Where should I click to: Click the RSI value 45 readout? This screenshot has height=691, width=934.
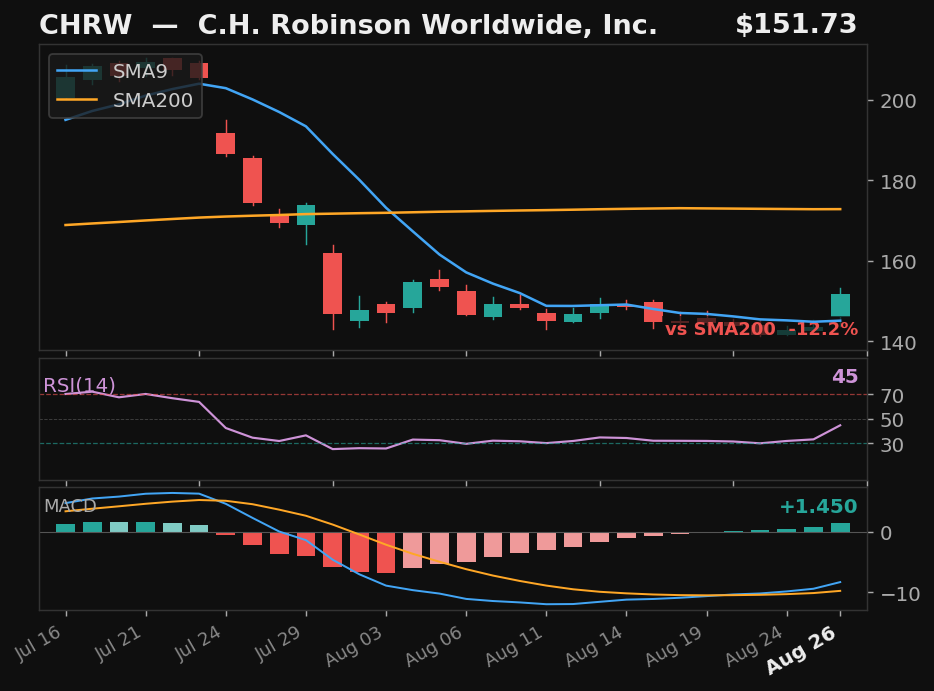click(845, 376)
